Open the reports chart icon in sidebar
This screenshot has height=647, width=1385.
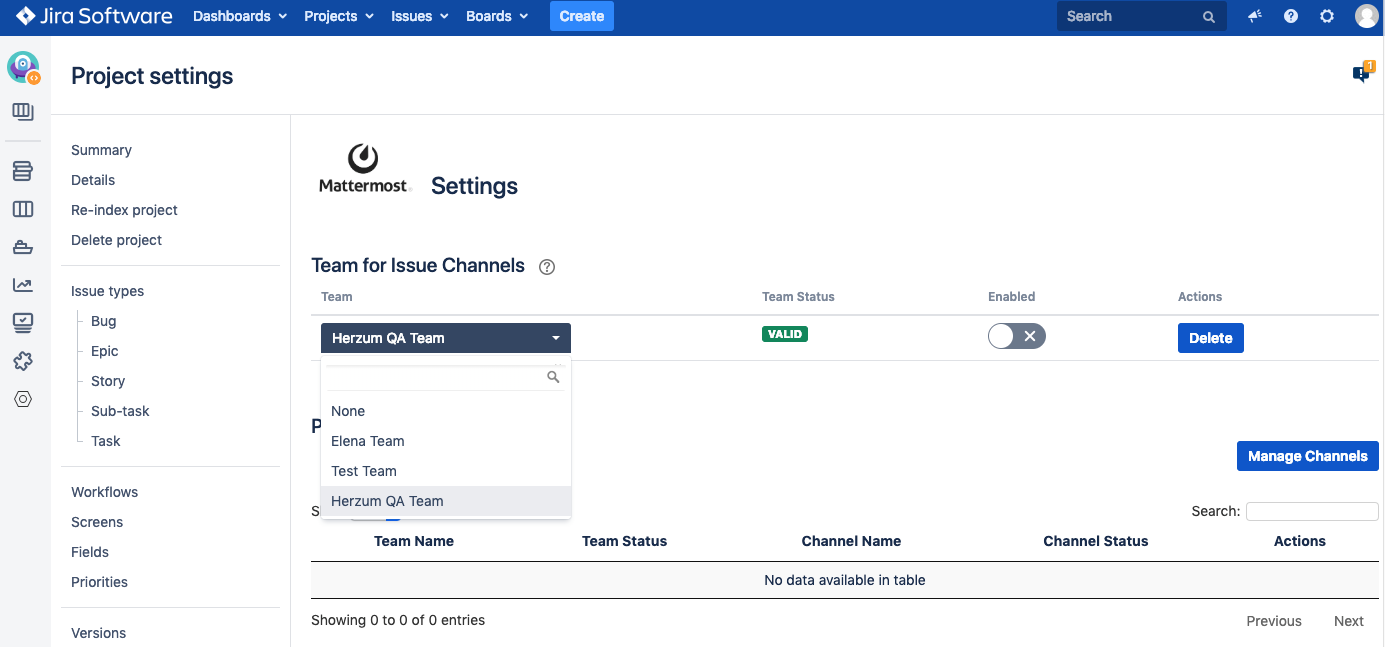(23, 285)
